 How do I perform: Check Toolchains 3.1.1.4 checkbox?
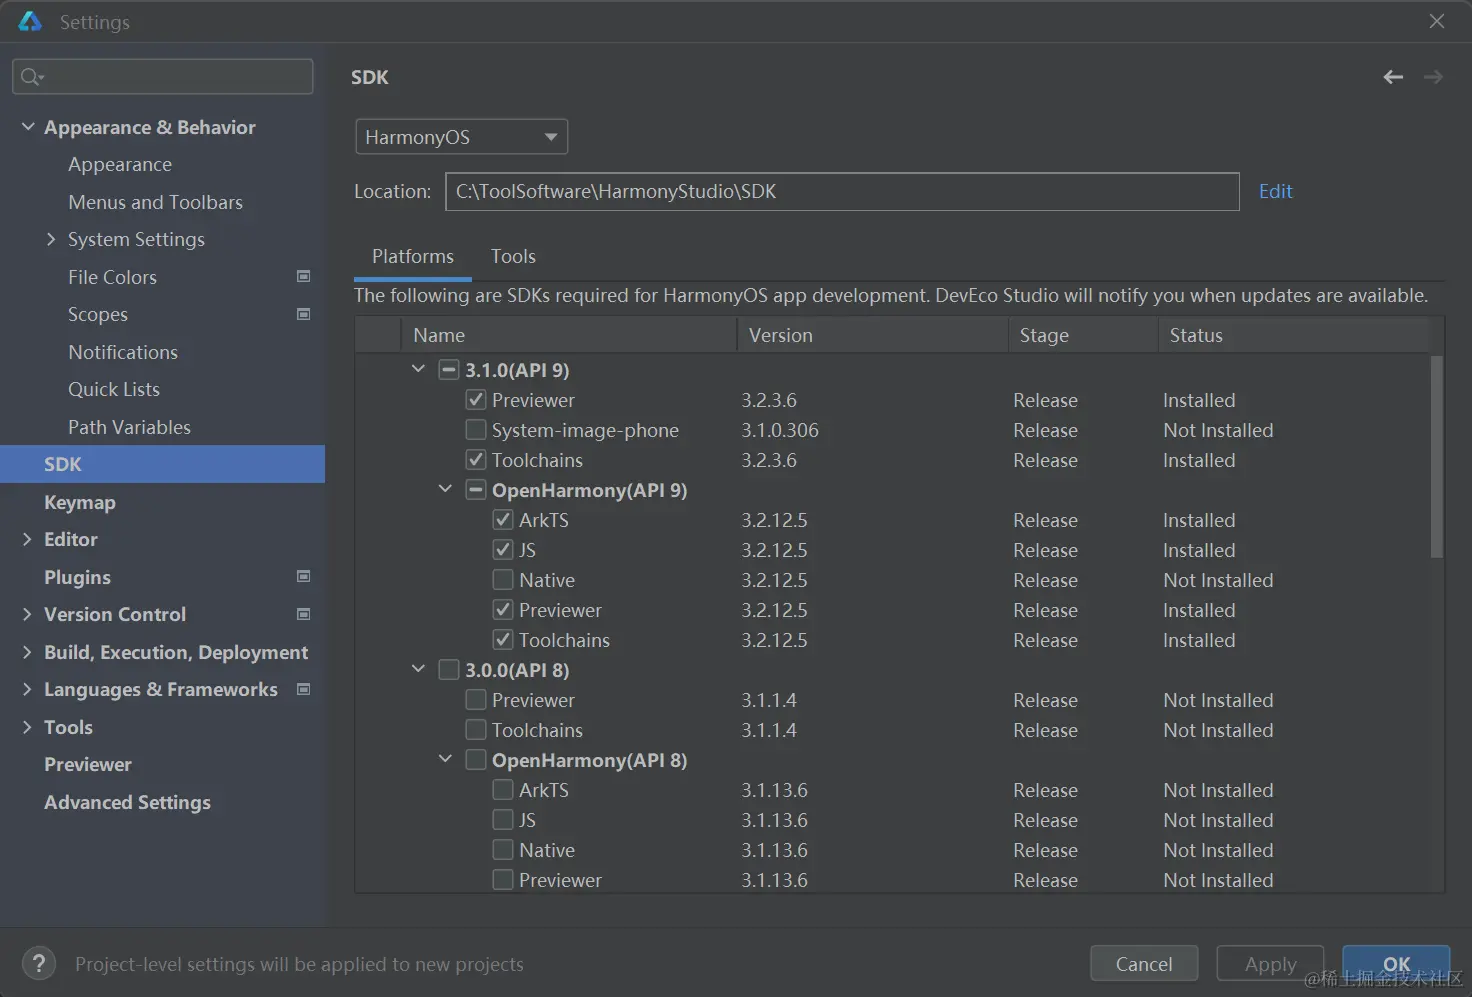(476, 730)
